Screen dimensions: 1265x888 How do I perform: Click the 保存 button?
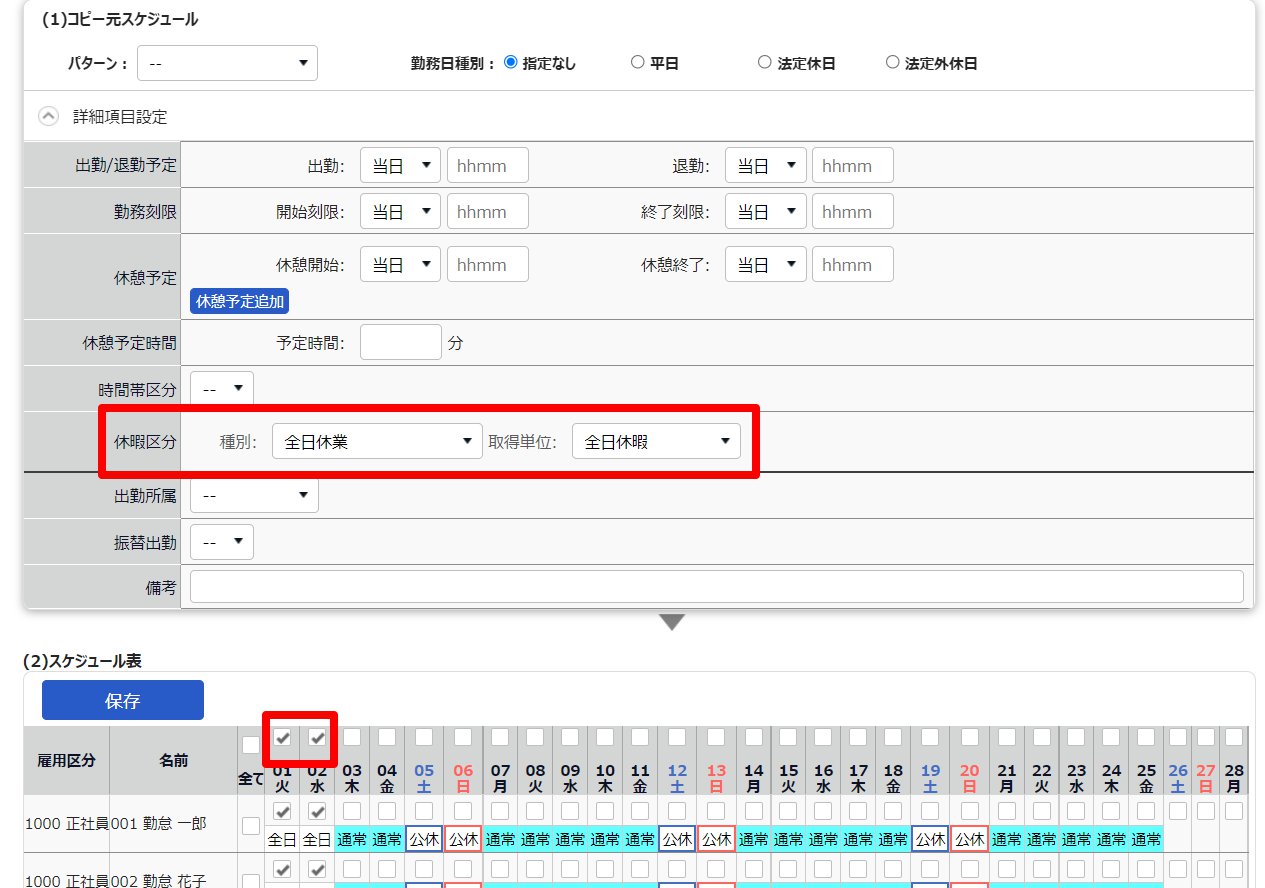pyautogui.click(x=123, y=700)
